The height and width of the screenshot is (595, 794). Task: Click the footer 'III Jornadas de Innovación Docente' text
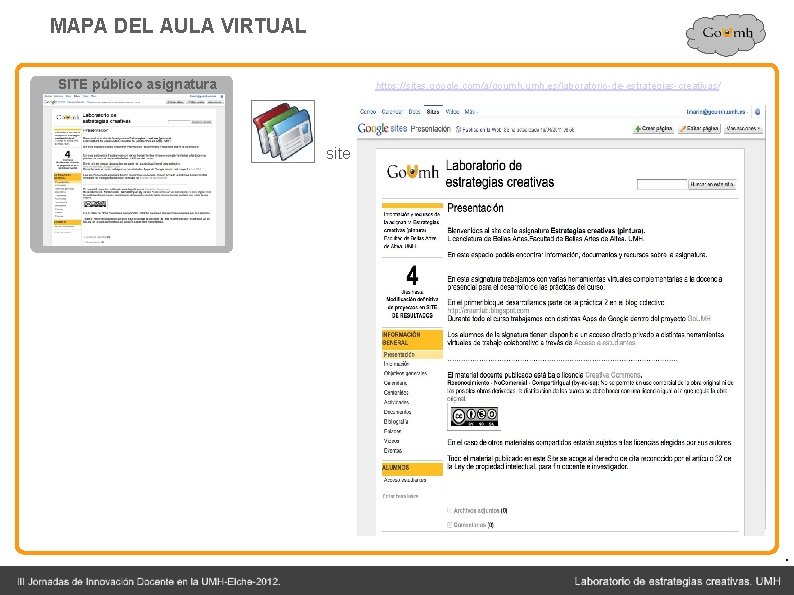coord(148,581)
